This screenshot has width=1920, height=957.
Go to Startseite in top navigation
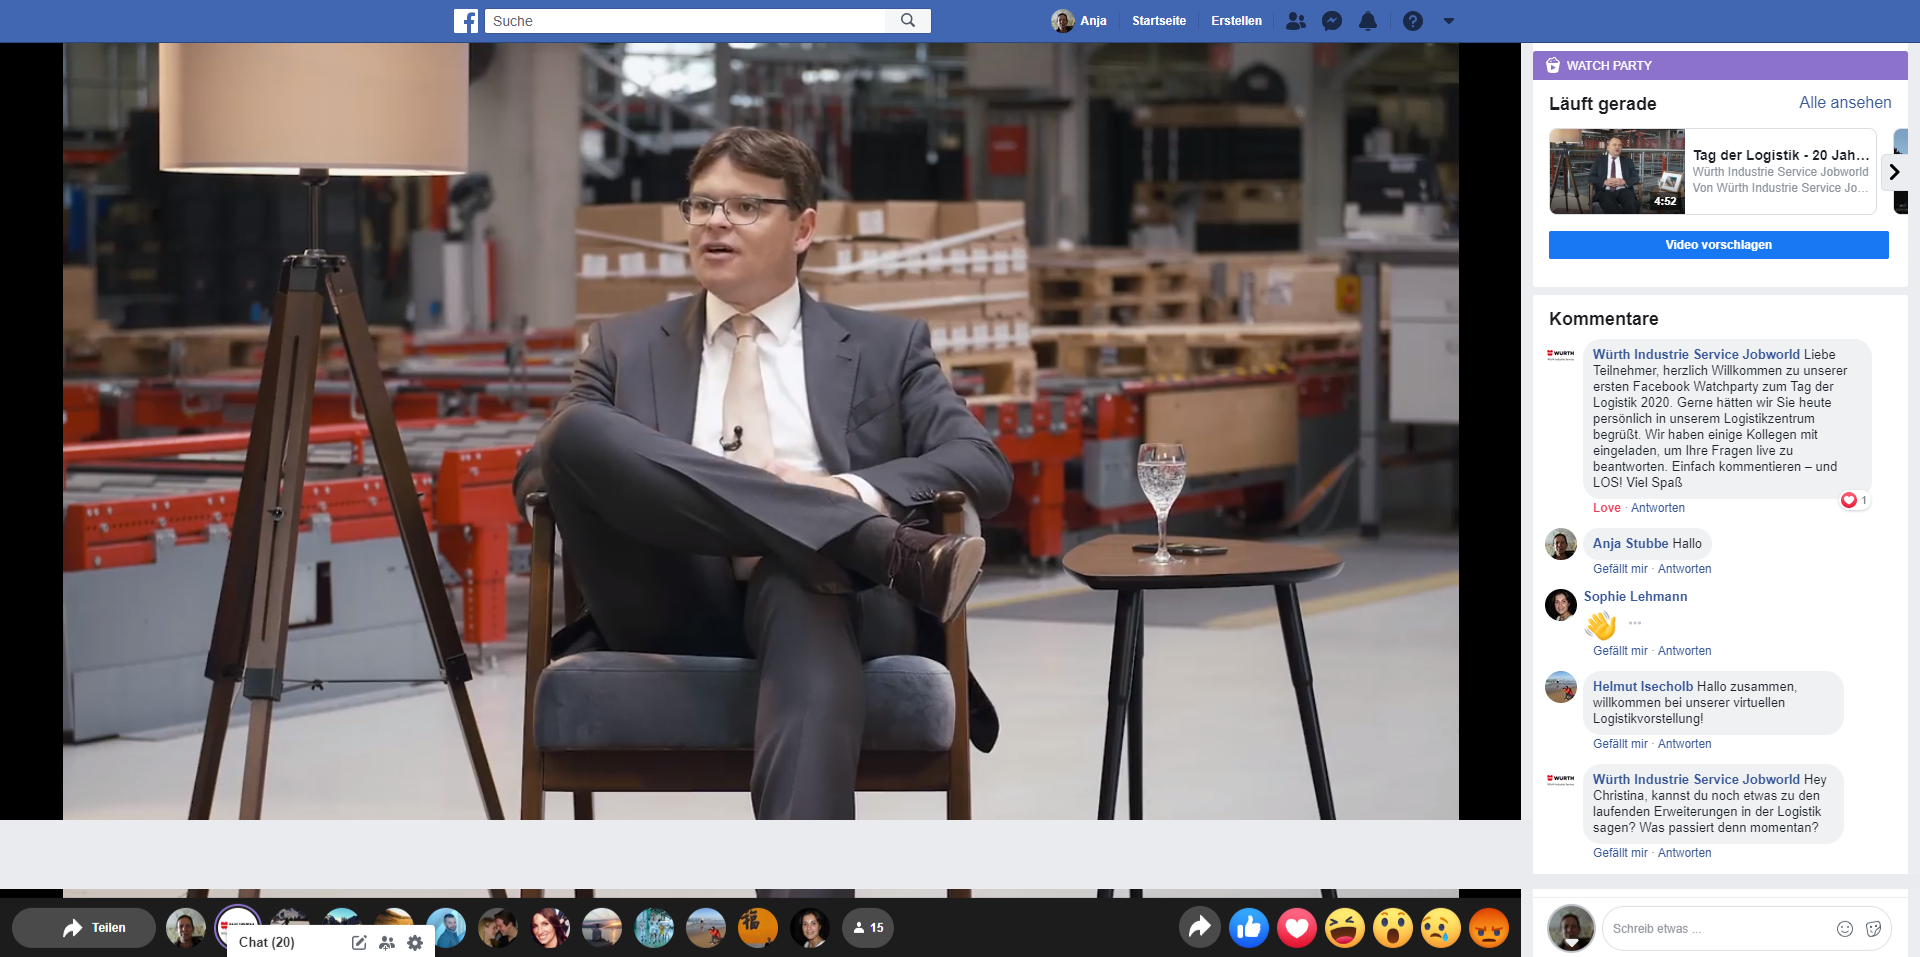pos(1158,21)
